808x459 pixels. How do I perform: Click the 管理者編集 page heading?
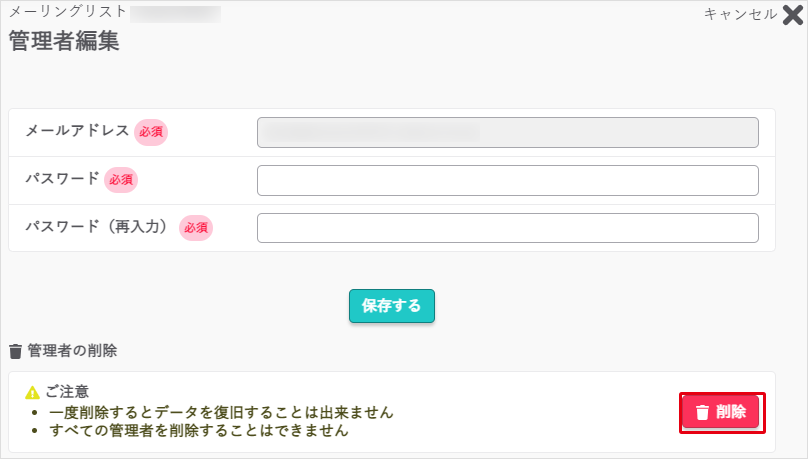click(64, 42)
